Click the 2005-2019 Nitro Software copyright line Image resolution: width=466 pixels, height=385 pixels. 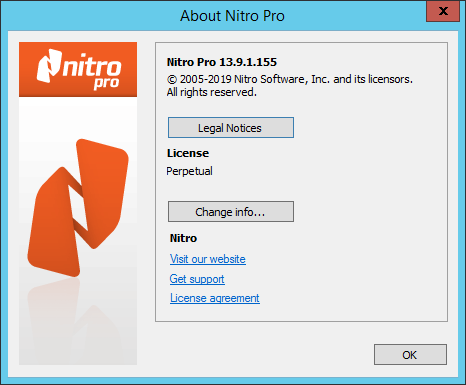click(x=290, y=79)
